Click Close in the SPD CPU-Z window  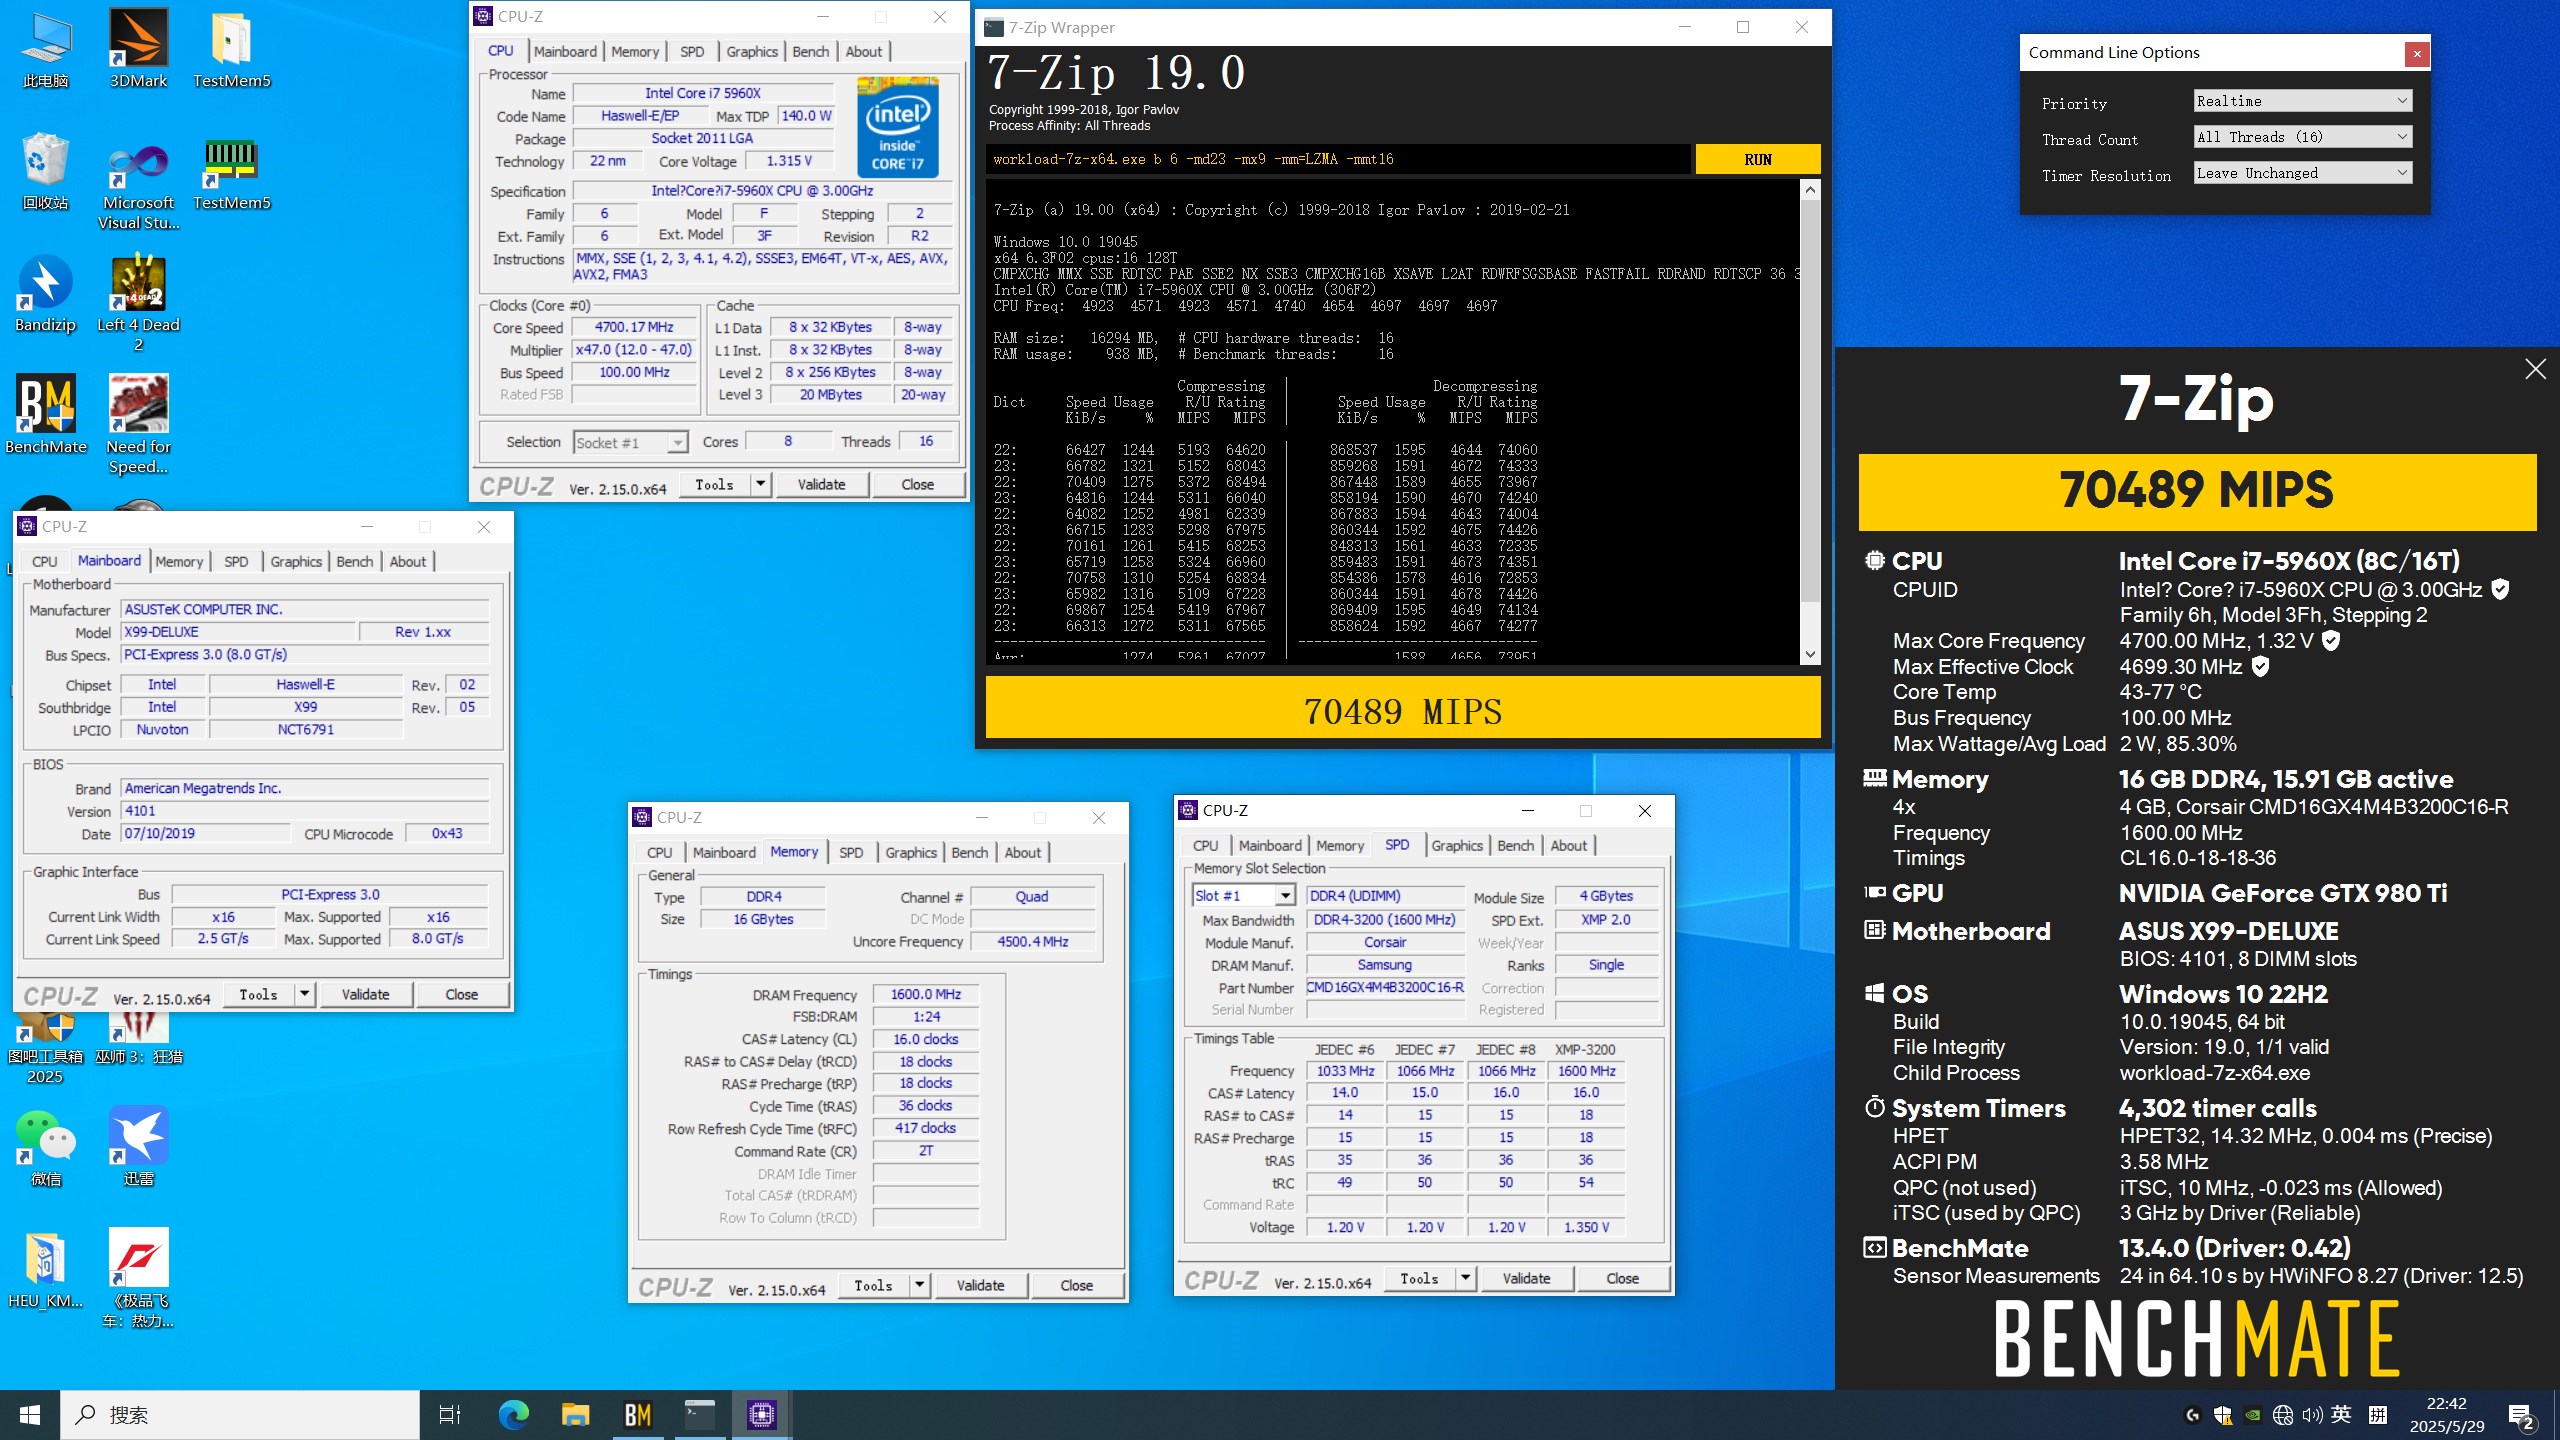1622,1278
